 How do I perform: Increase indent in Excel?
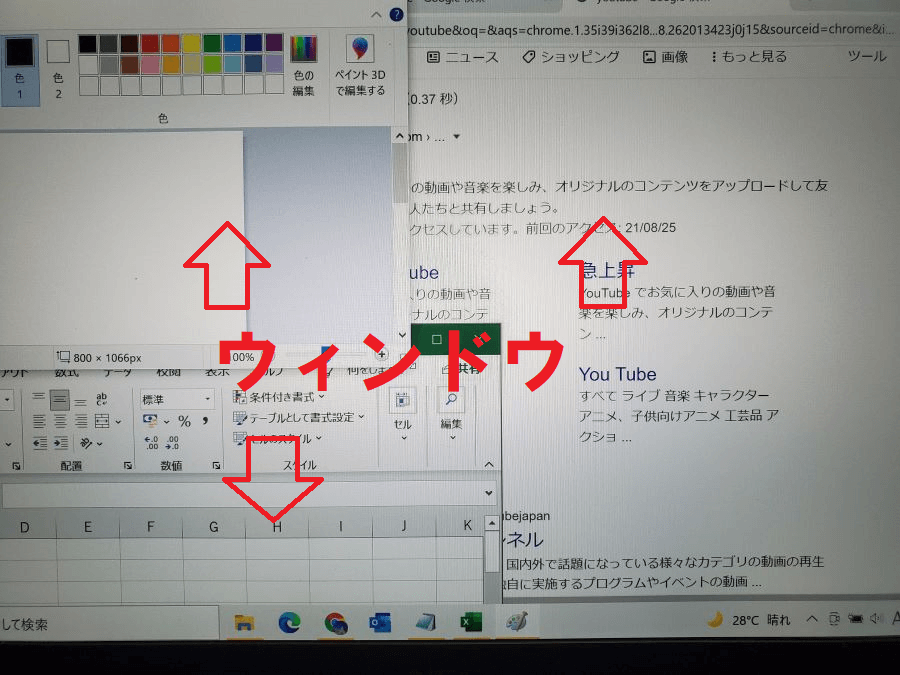tap(61, 443)
